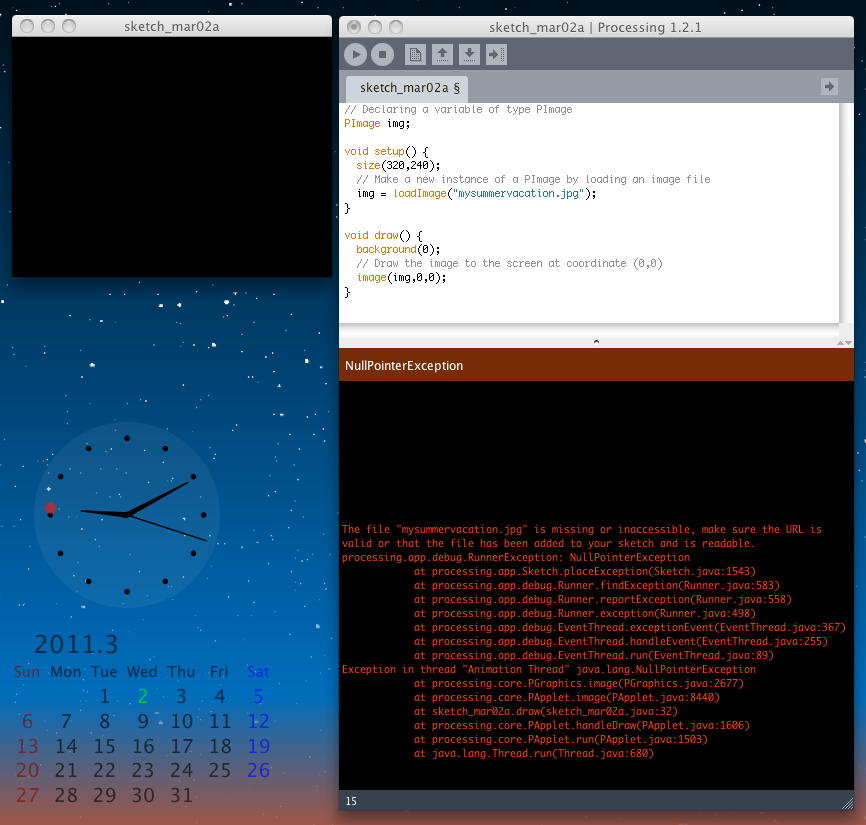Click the comment about Declaring a variable
This screenshot has height=825, width=866.
coord(458,109)
